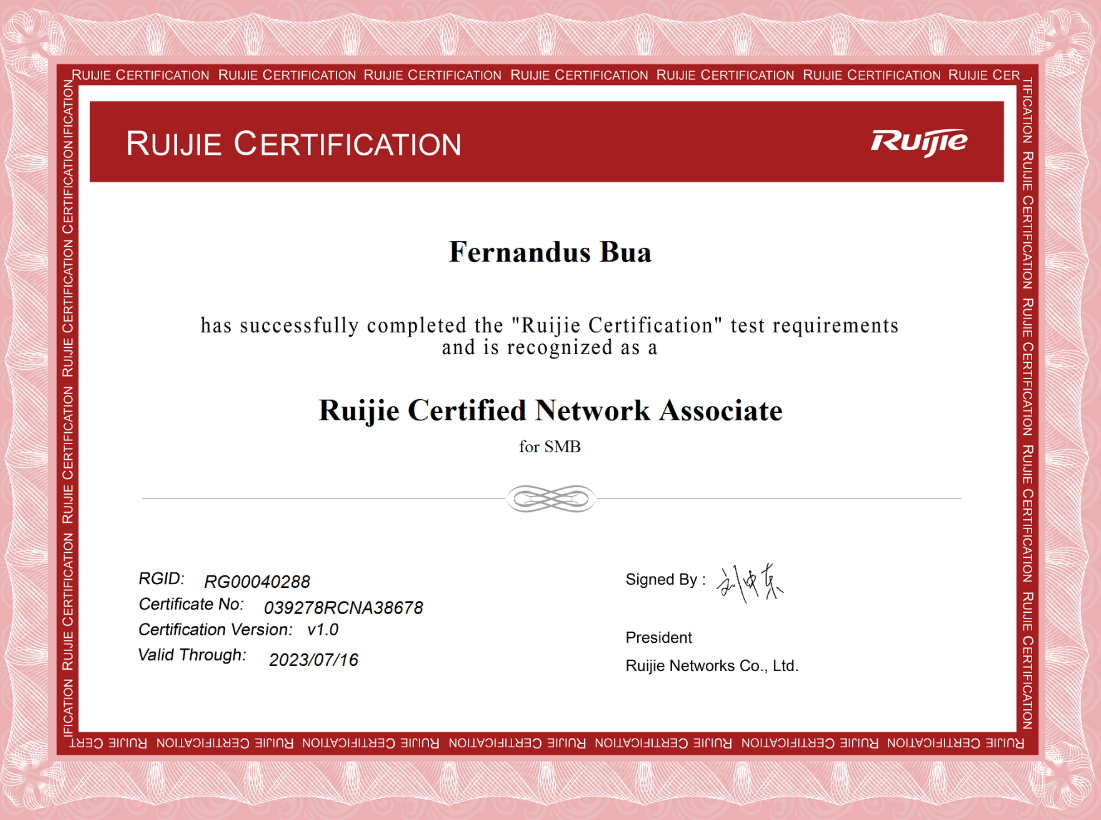Viewport: 1101px width, 820px height.
Task: Select certificate number 039278RCNA38678
Action: tap(343, 607)
